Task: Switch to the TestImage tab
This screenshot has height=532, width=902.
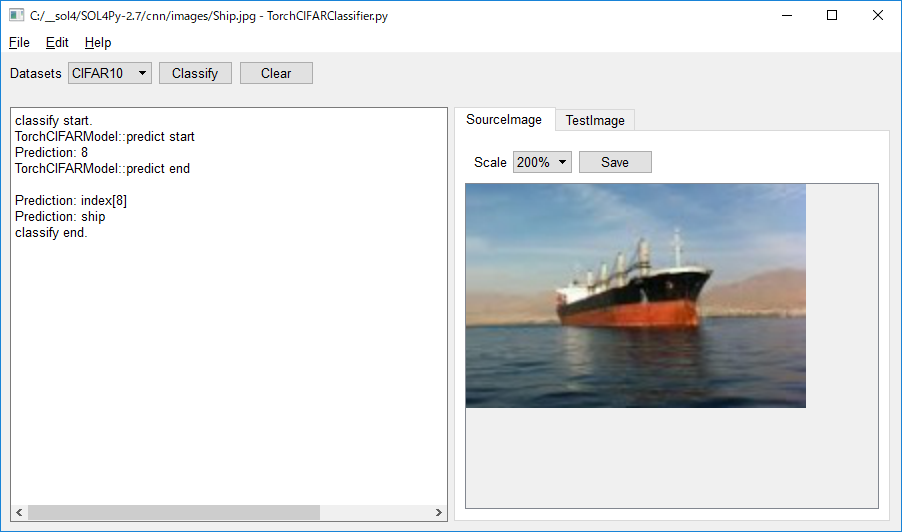Action: pos(595,120)
